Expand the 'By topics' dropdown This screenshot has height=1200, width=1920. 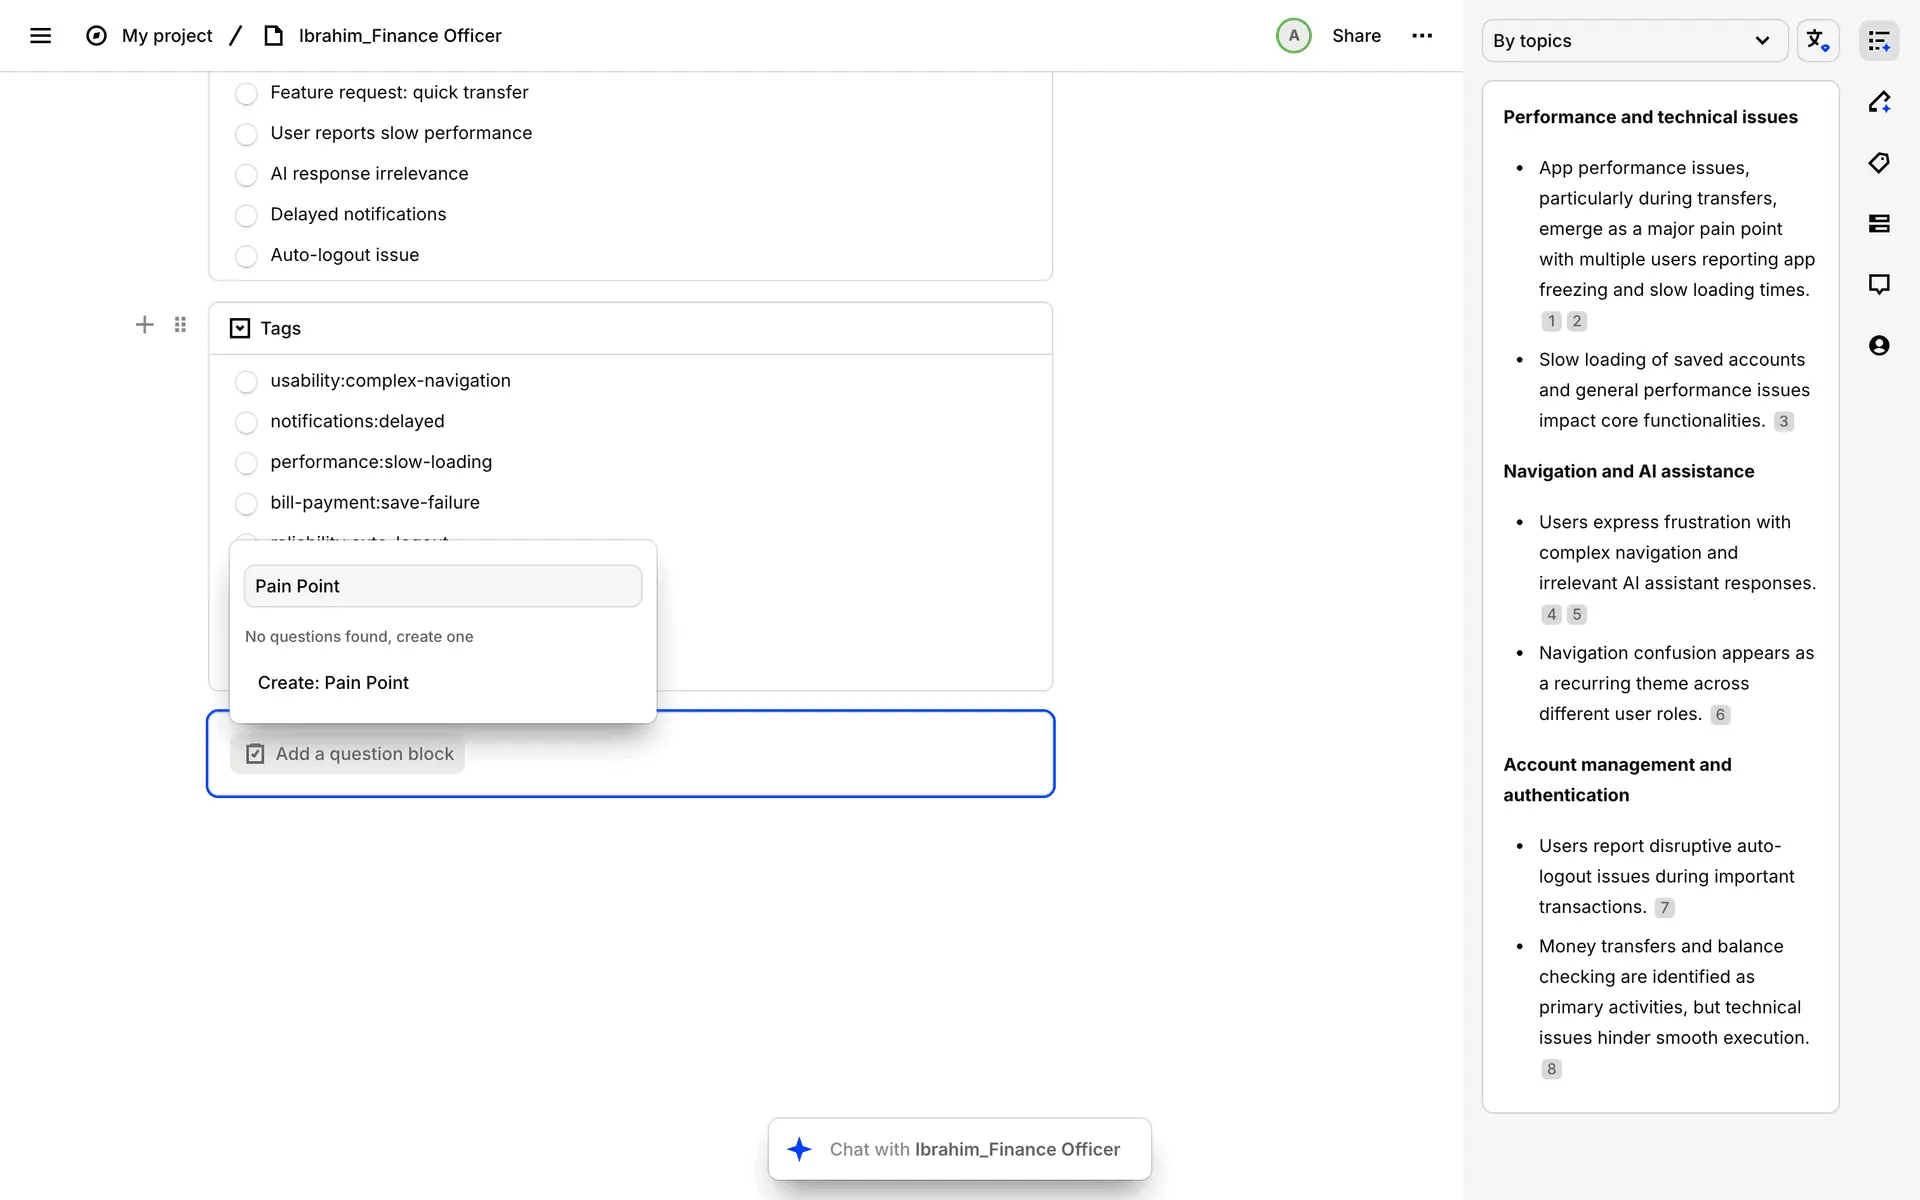1634,41
